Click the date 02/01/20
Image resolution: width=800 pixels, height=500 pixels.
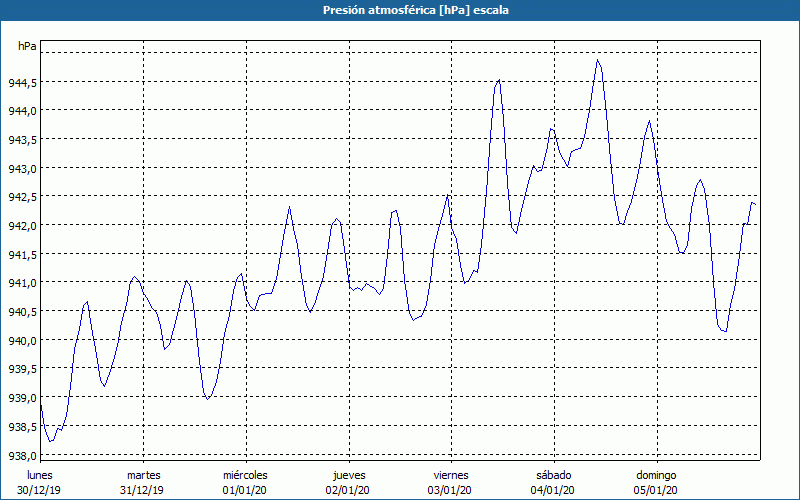click(347, 490)
